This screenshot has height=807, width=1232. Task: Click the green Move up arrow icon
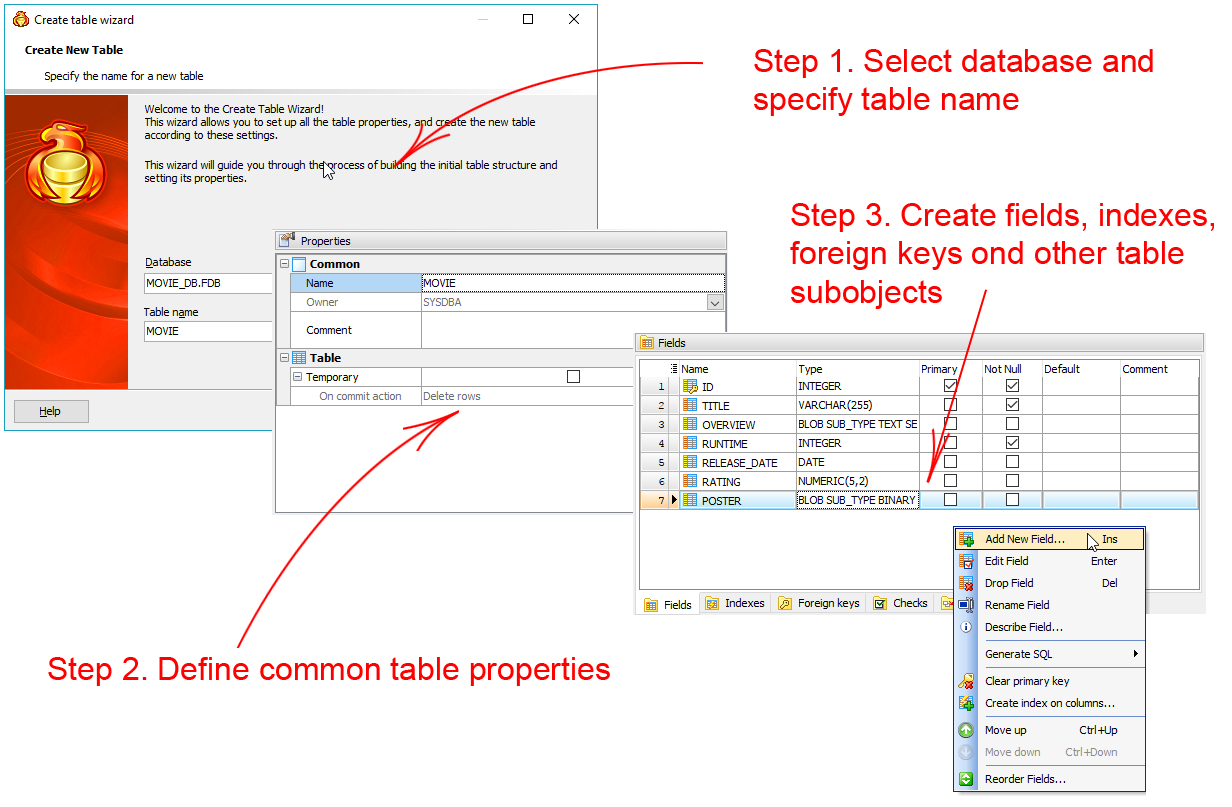pos(966,730)
